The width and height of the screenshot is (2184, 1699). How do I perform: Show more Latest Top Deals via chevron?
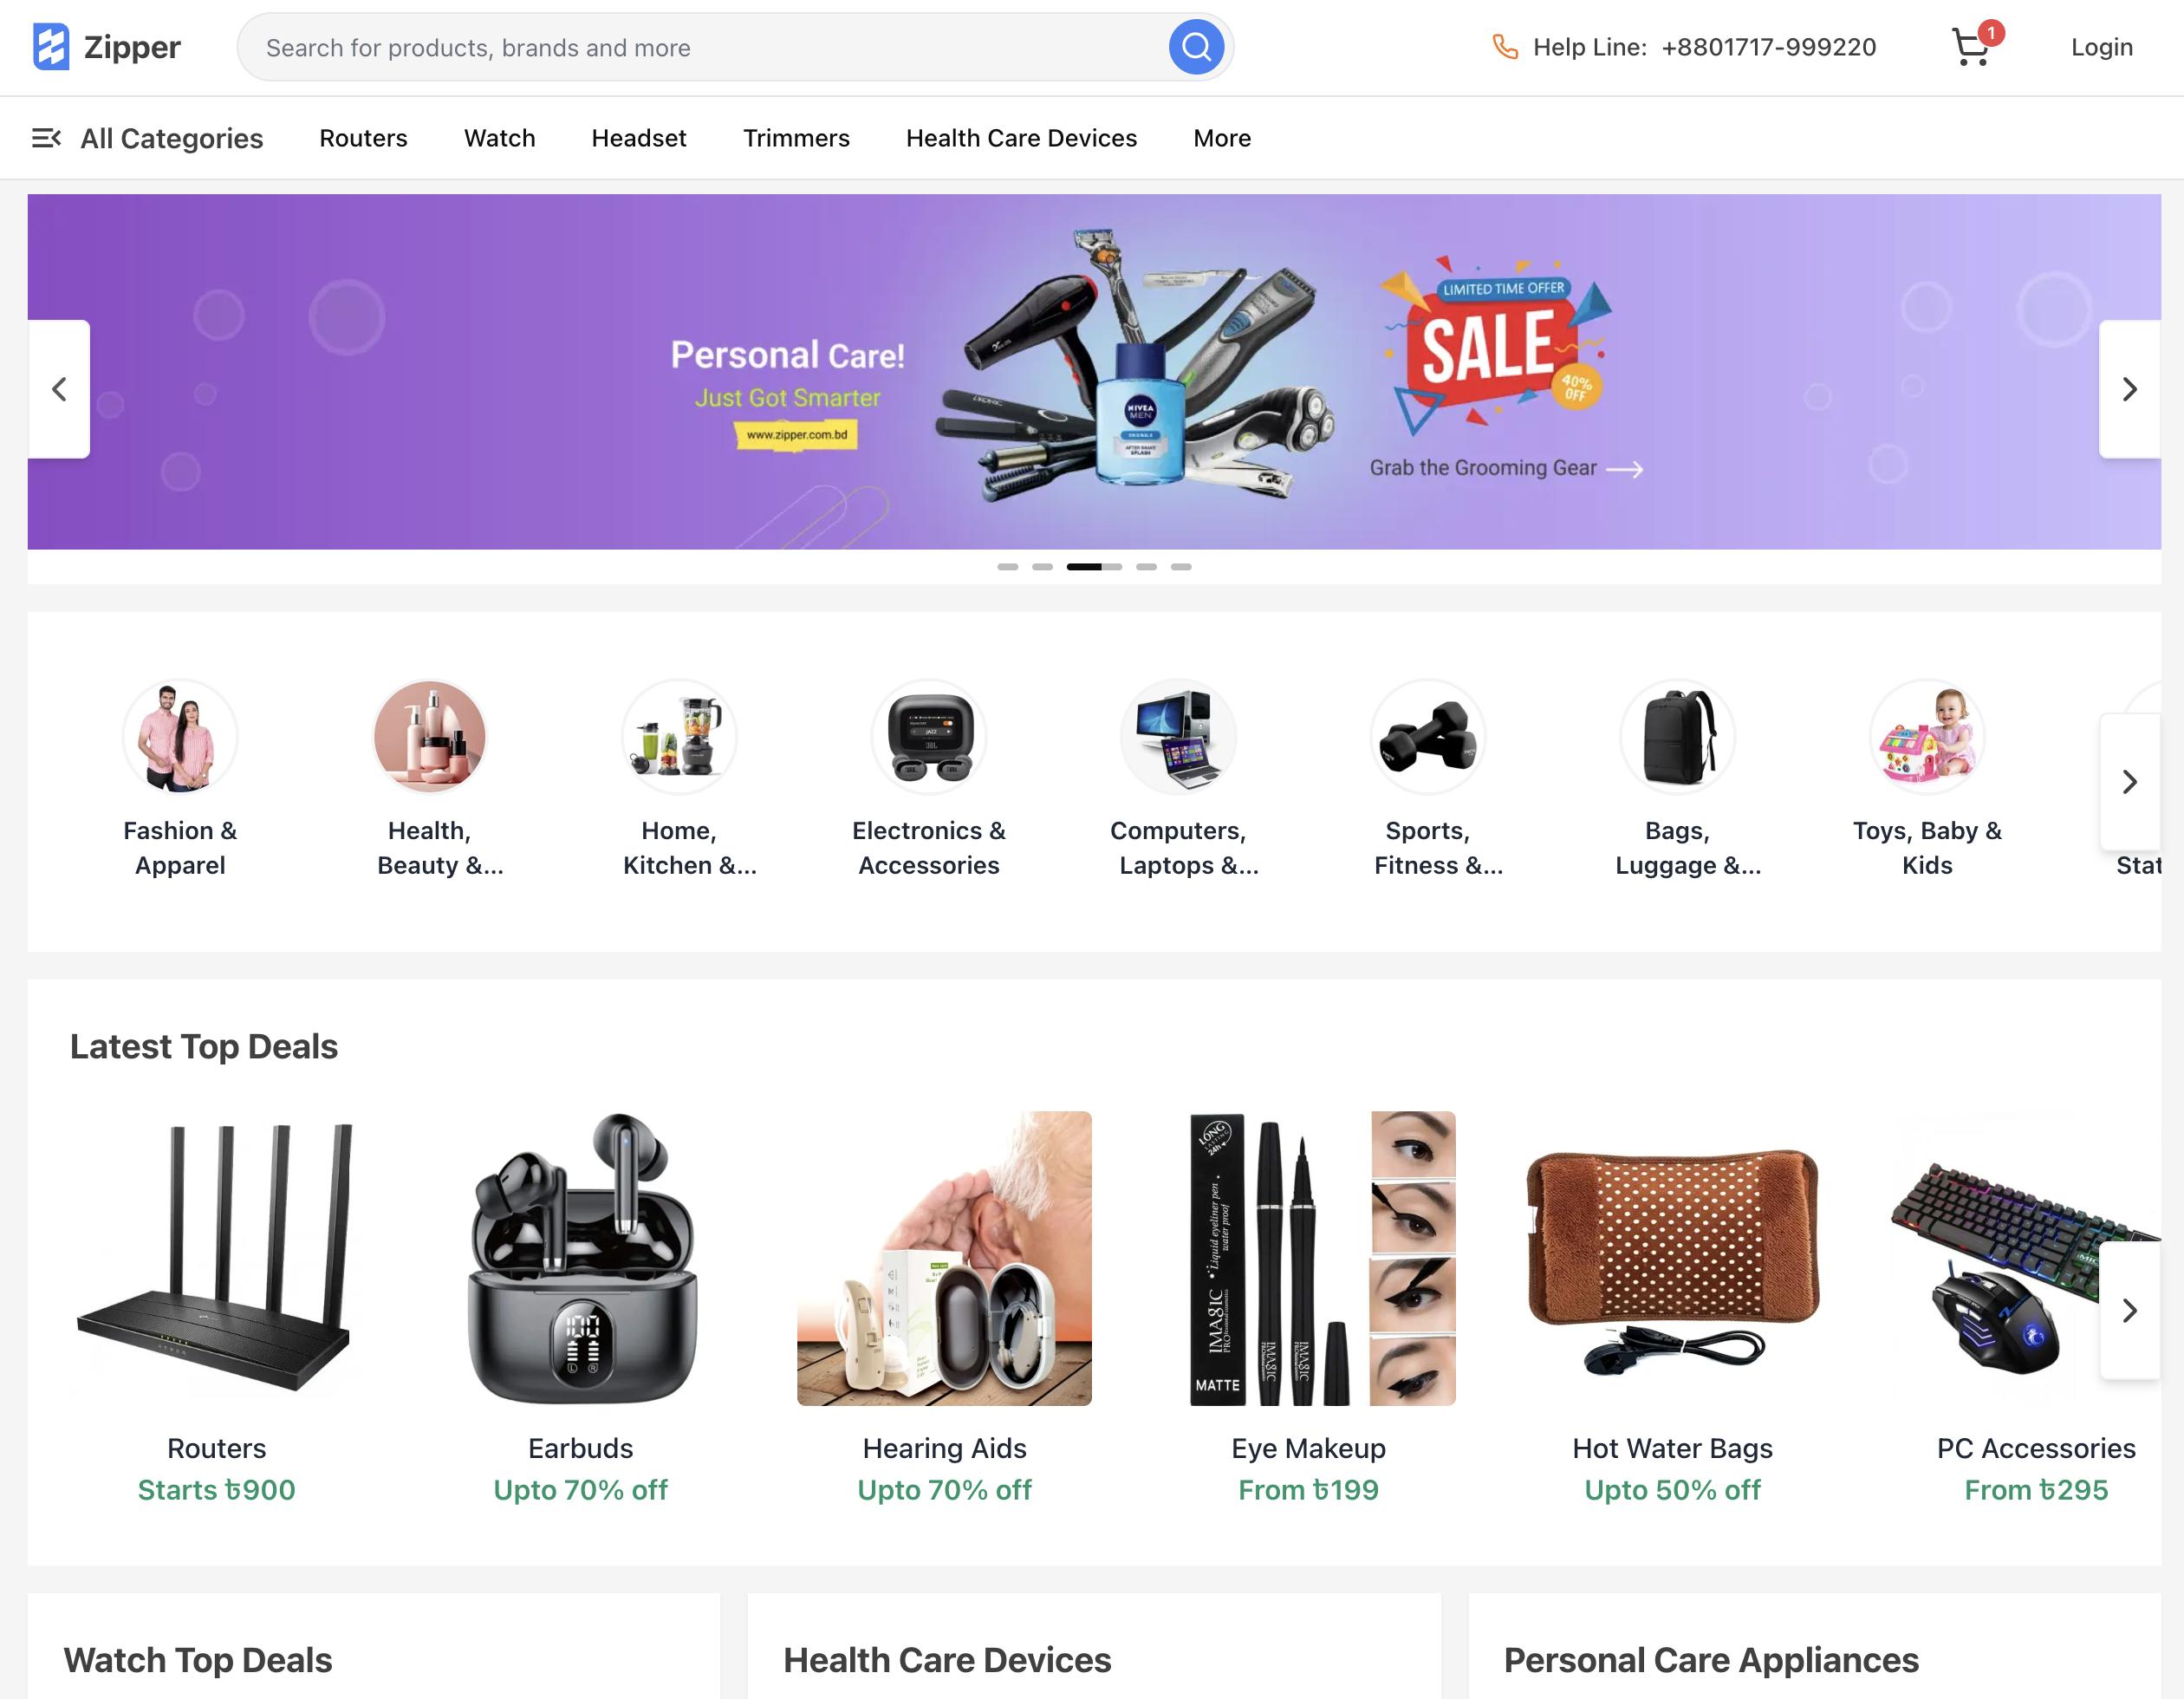[2129, 1311]
